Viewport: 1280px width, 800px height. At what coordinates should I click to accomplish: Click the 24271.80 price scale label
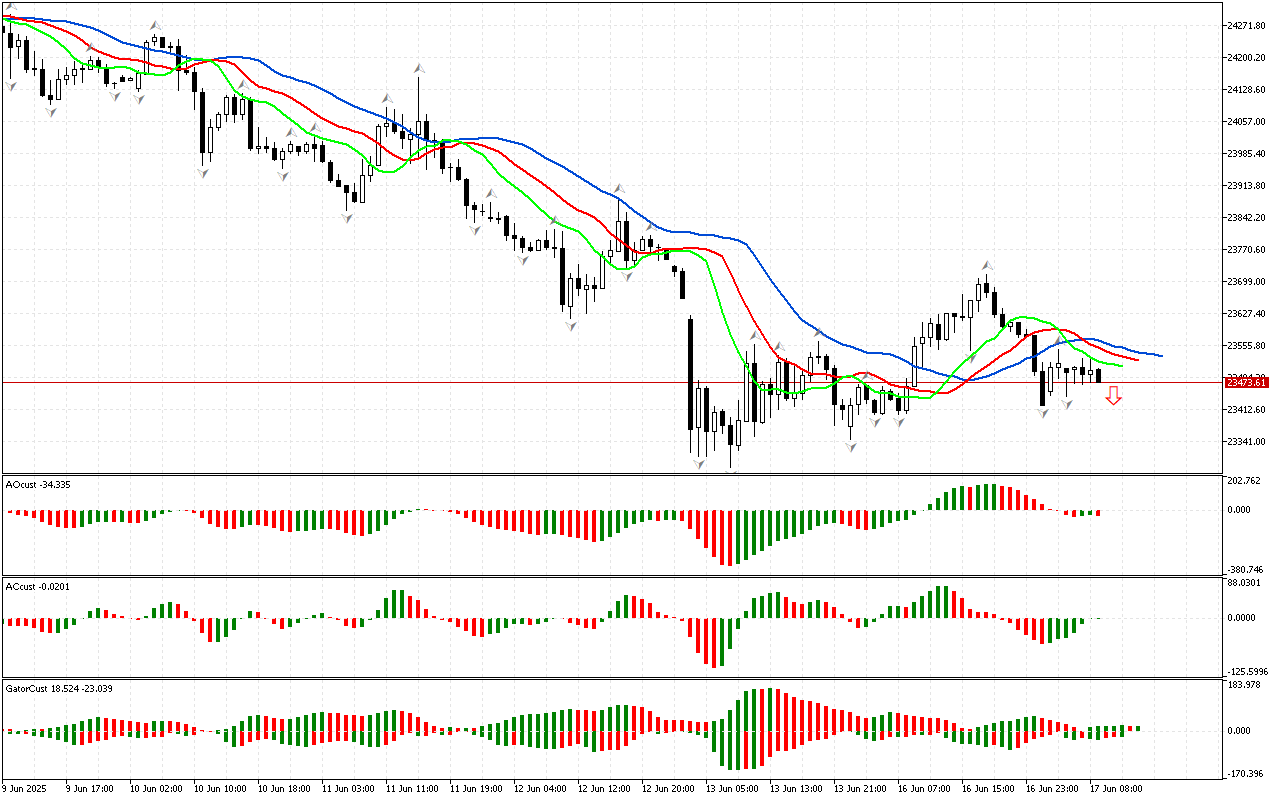pyautogui.click(x=1248, y=25)
